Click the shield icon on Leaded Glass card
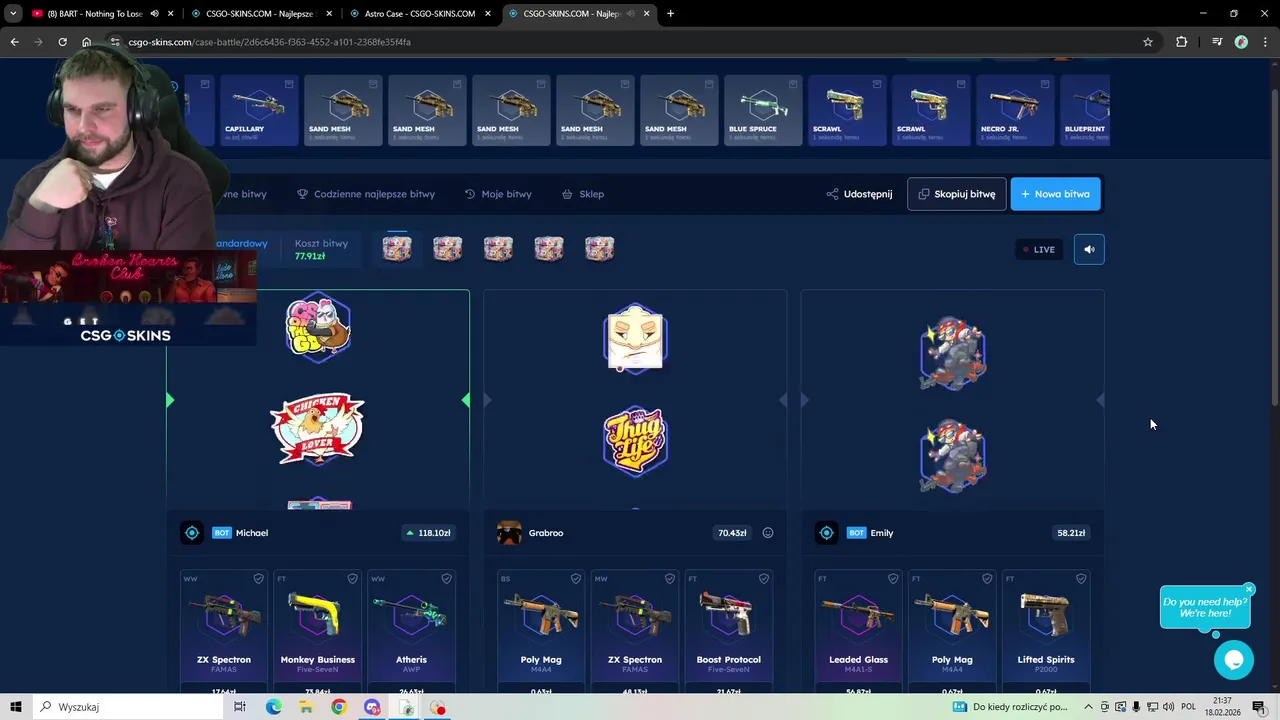The width and height of the screenshot is (1280, 720). 893,579
